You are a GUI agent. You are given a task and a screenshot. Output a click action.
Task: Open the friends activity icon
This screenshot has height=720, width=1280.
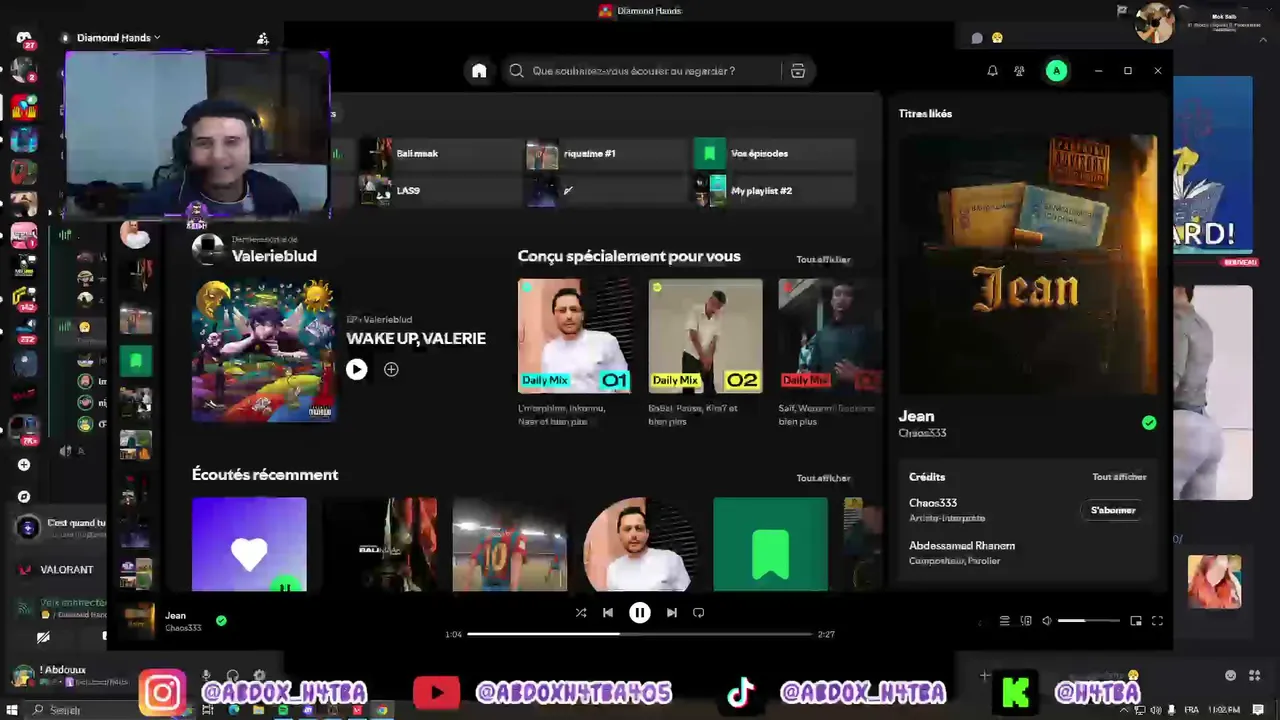coord(1019,71)
